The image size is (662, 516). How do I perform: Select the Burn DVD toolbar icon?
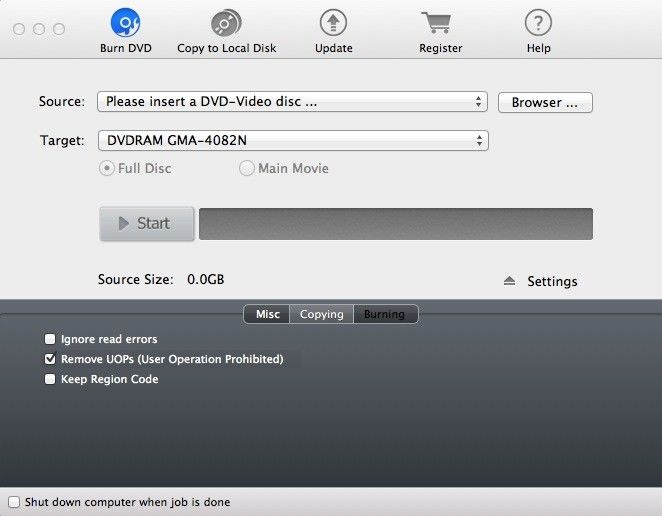pyautogui.click(x=125, y=22)
